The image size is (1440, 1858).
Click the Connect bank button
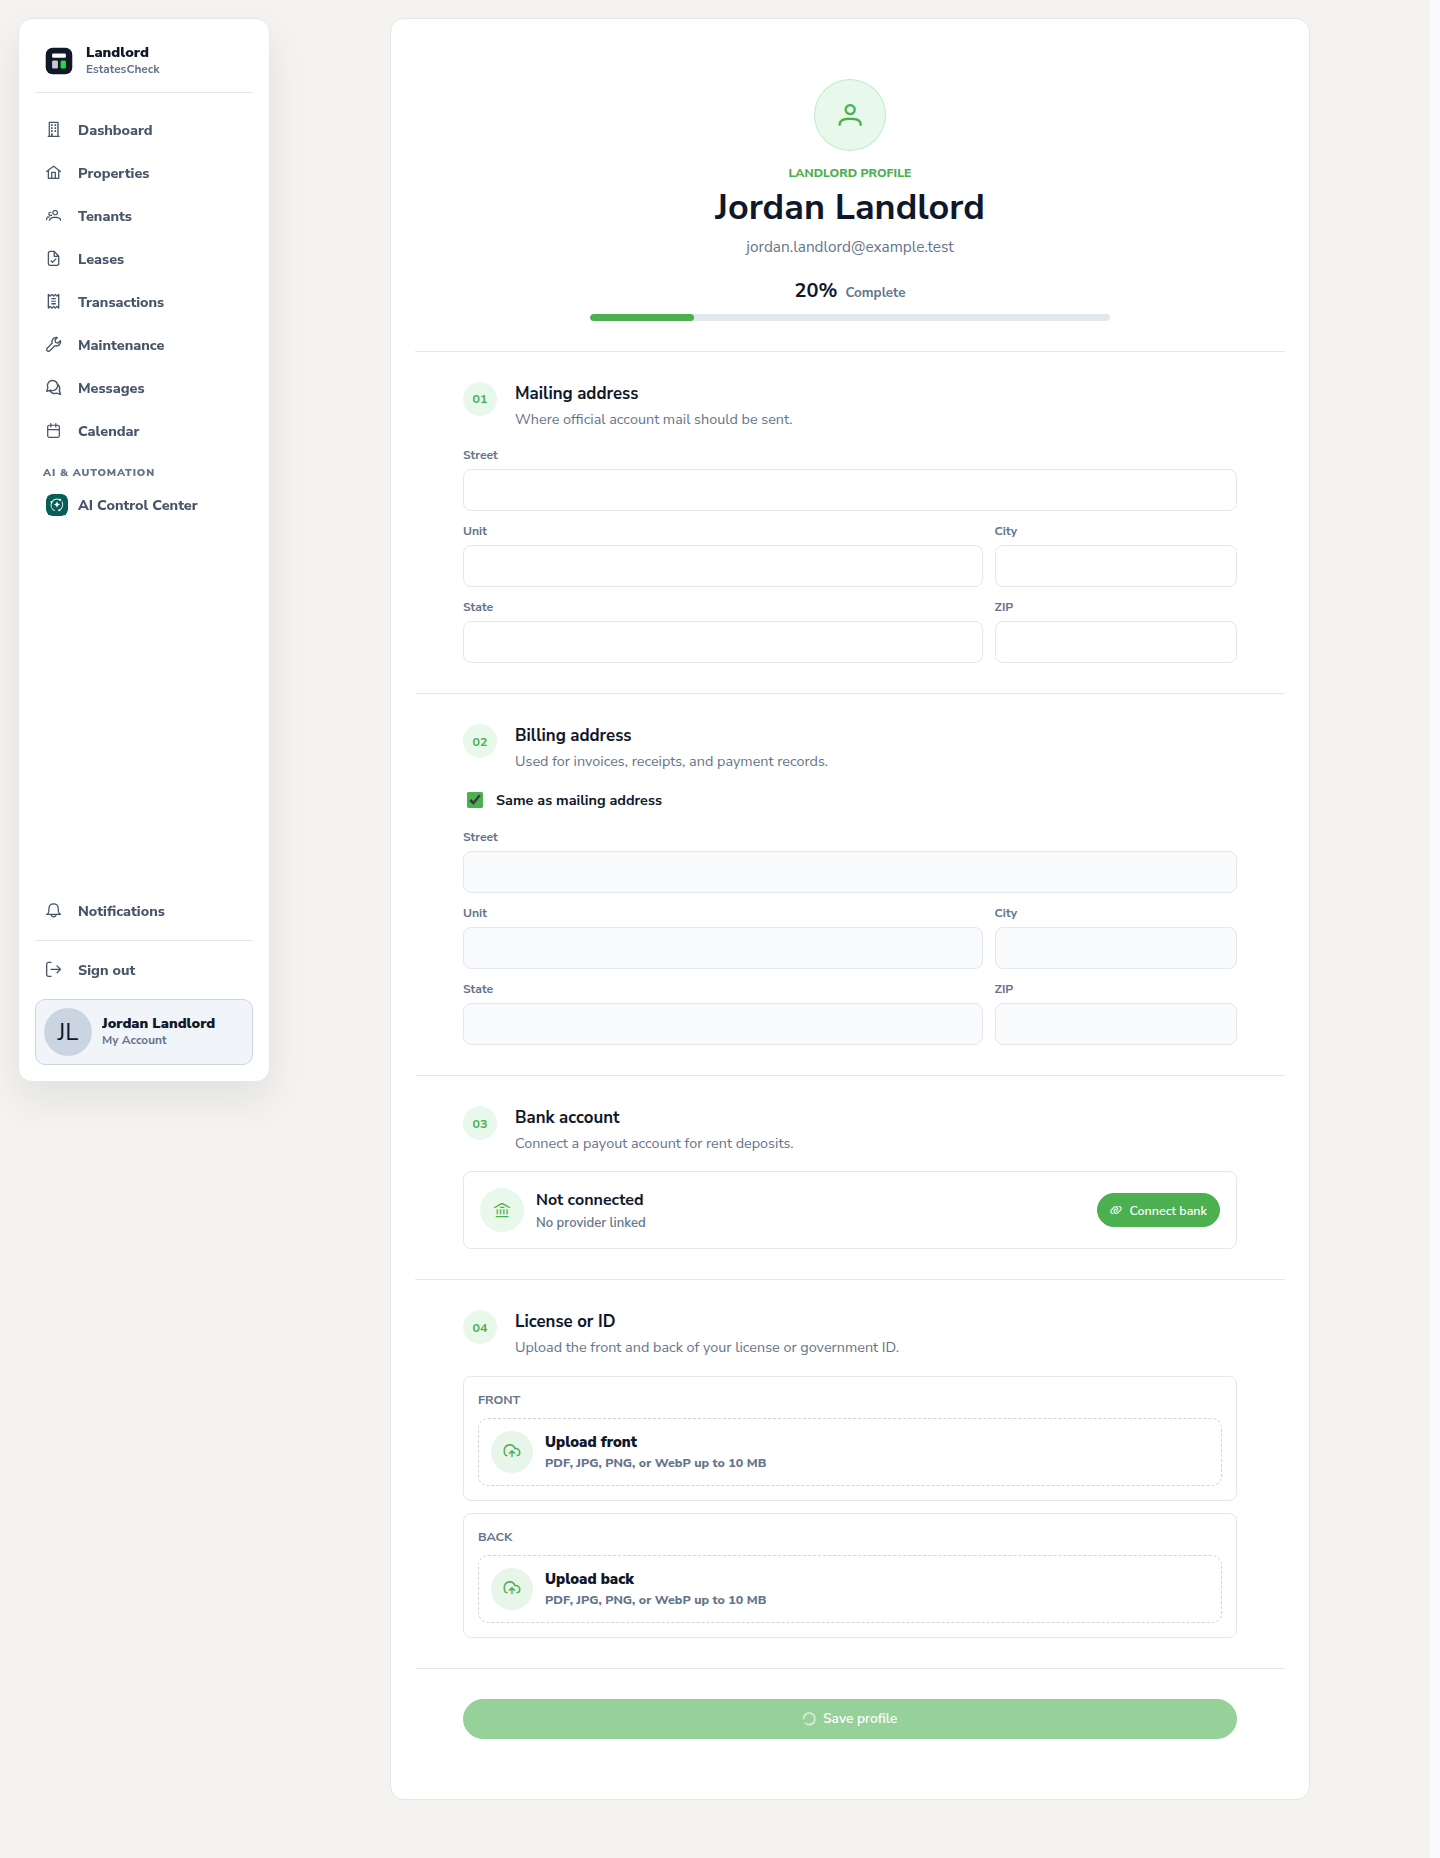[x=1158, y=1210]
